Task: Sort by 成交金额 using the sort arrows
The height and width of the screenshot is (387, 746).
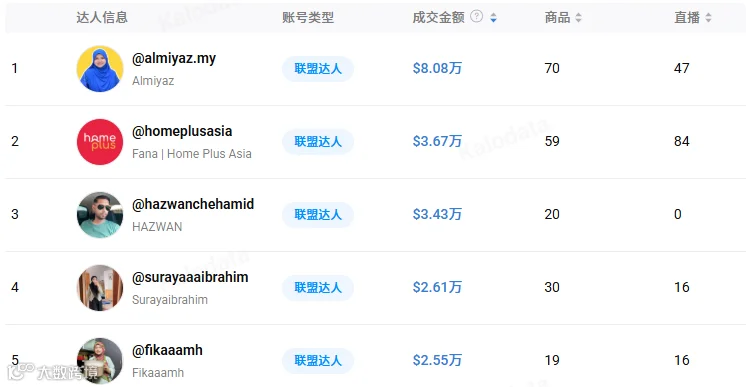Action: click(493, 18)
